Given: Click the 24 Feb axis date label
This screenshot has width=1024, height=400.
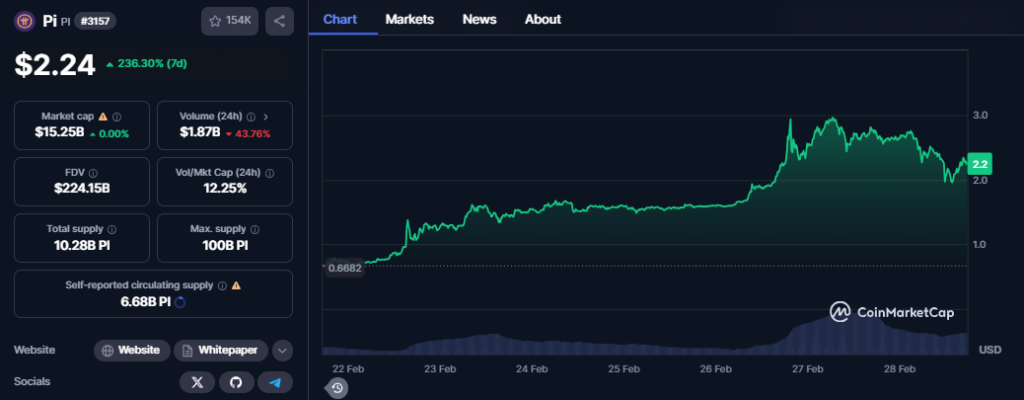Looking at the screenshot, I should 532,369.
